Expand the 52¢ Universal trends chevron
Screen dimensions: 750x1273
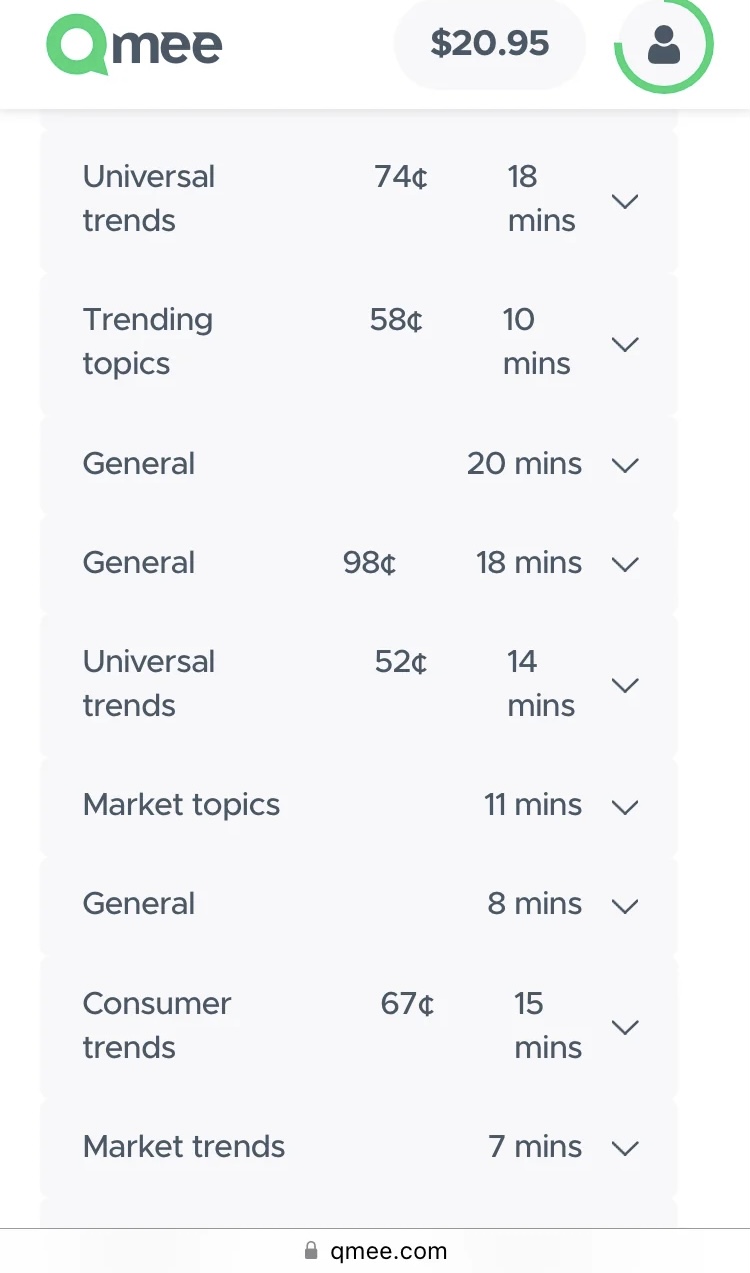coord(625,685)
